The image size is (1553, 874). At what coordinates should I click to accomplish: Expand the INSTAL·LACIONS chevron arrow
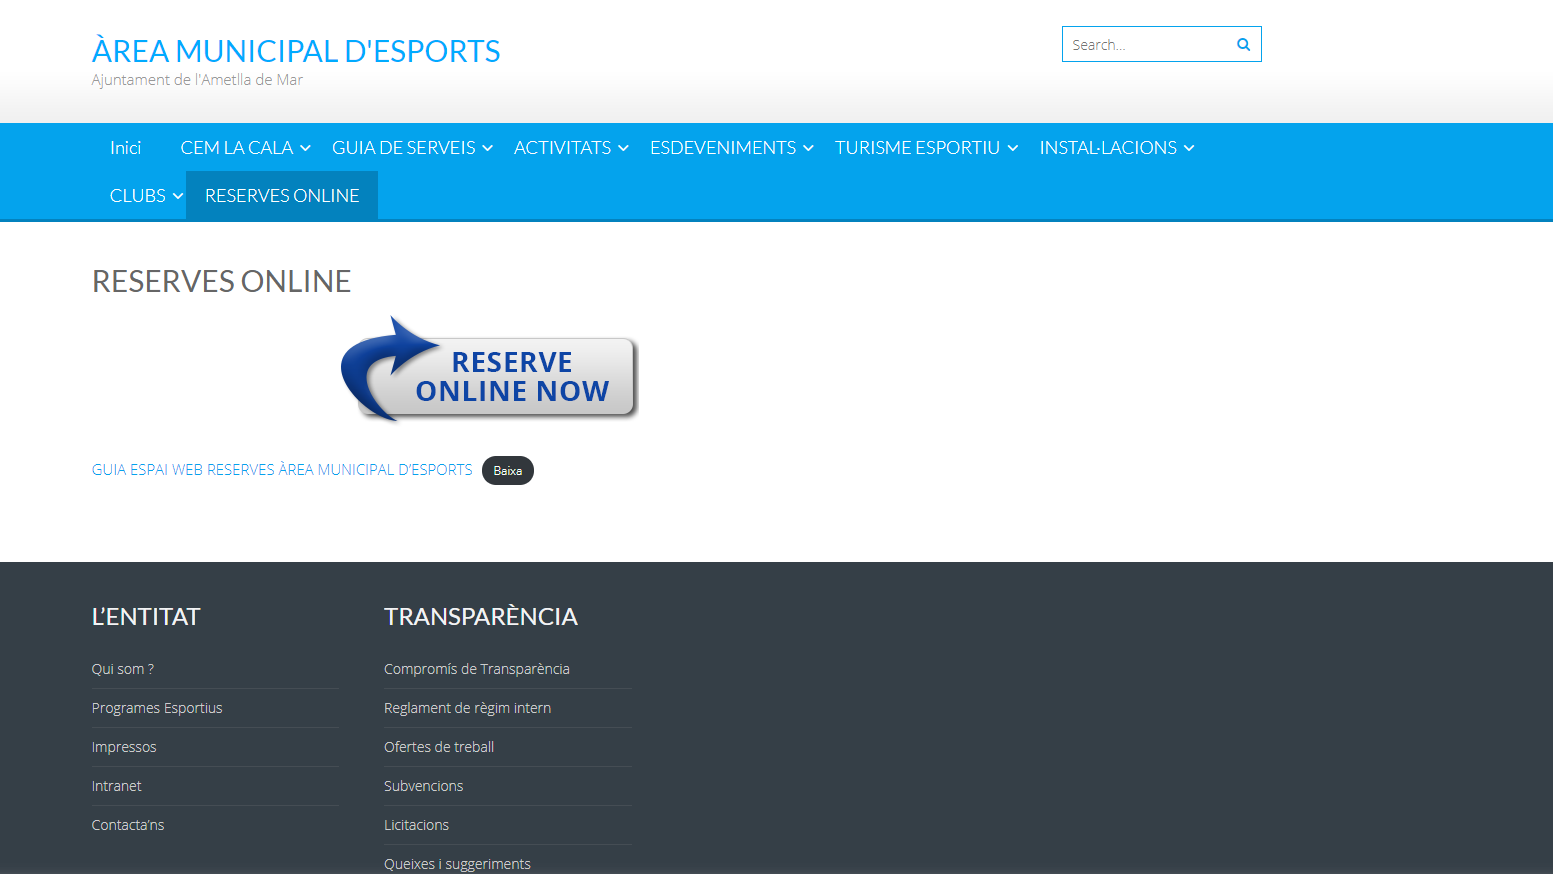click(1189, 148)
